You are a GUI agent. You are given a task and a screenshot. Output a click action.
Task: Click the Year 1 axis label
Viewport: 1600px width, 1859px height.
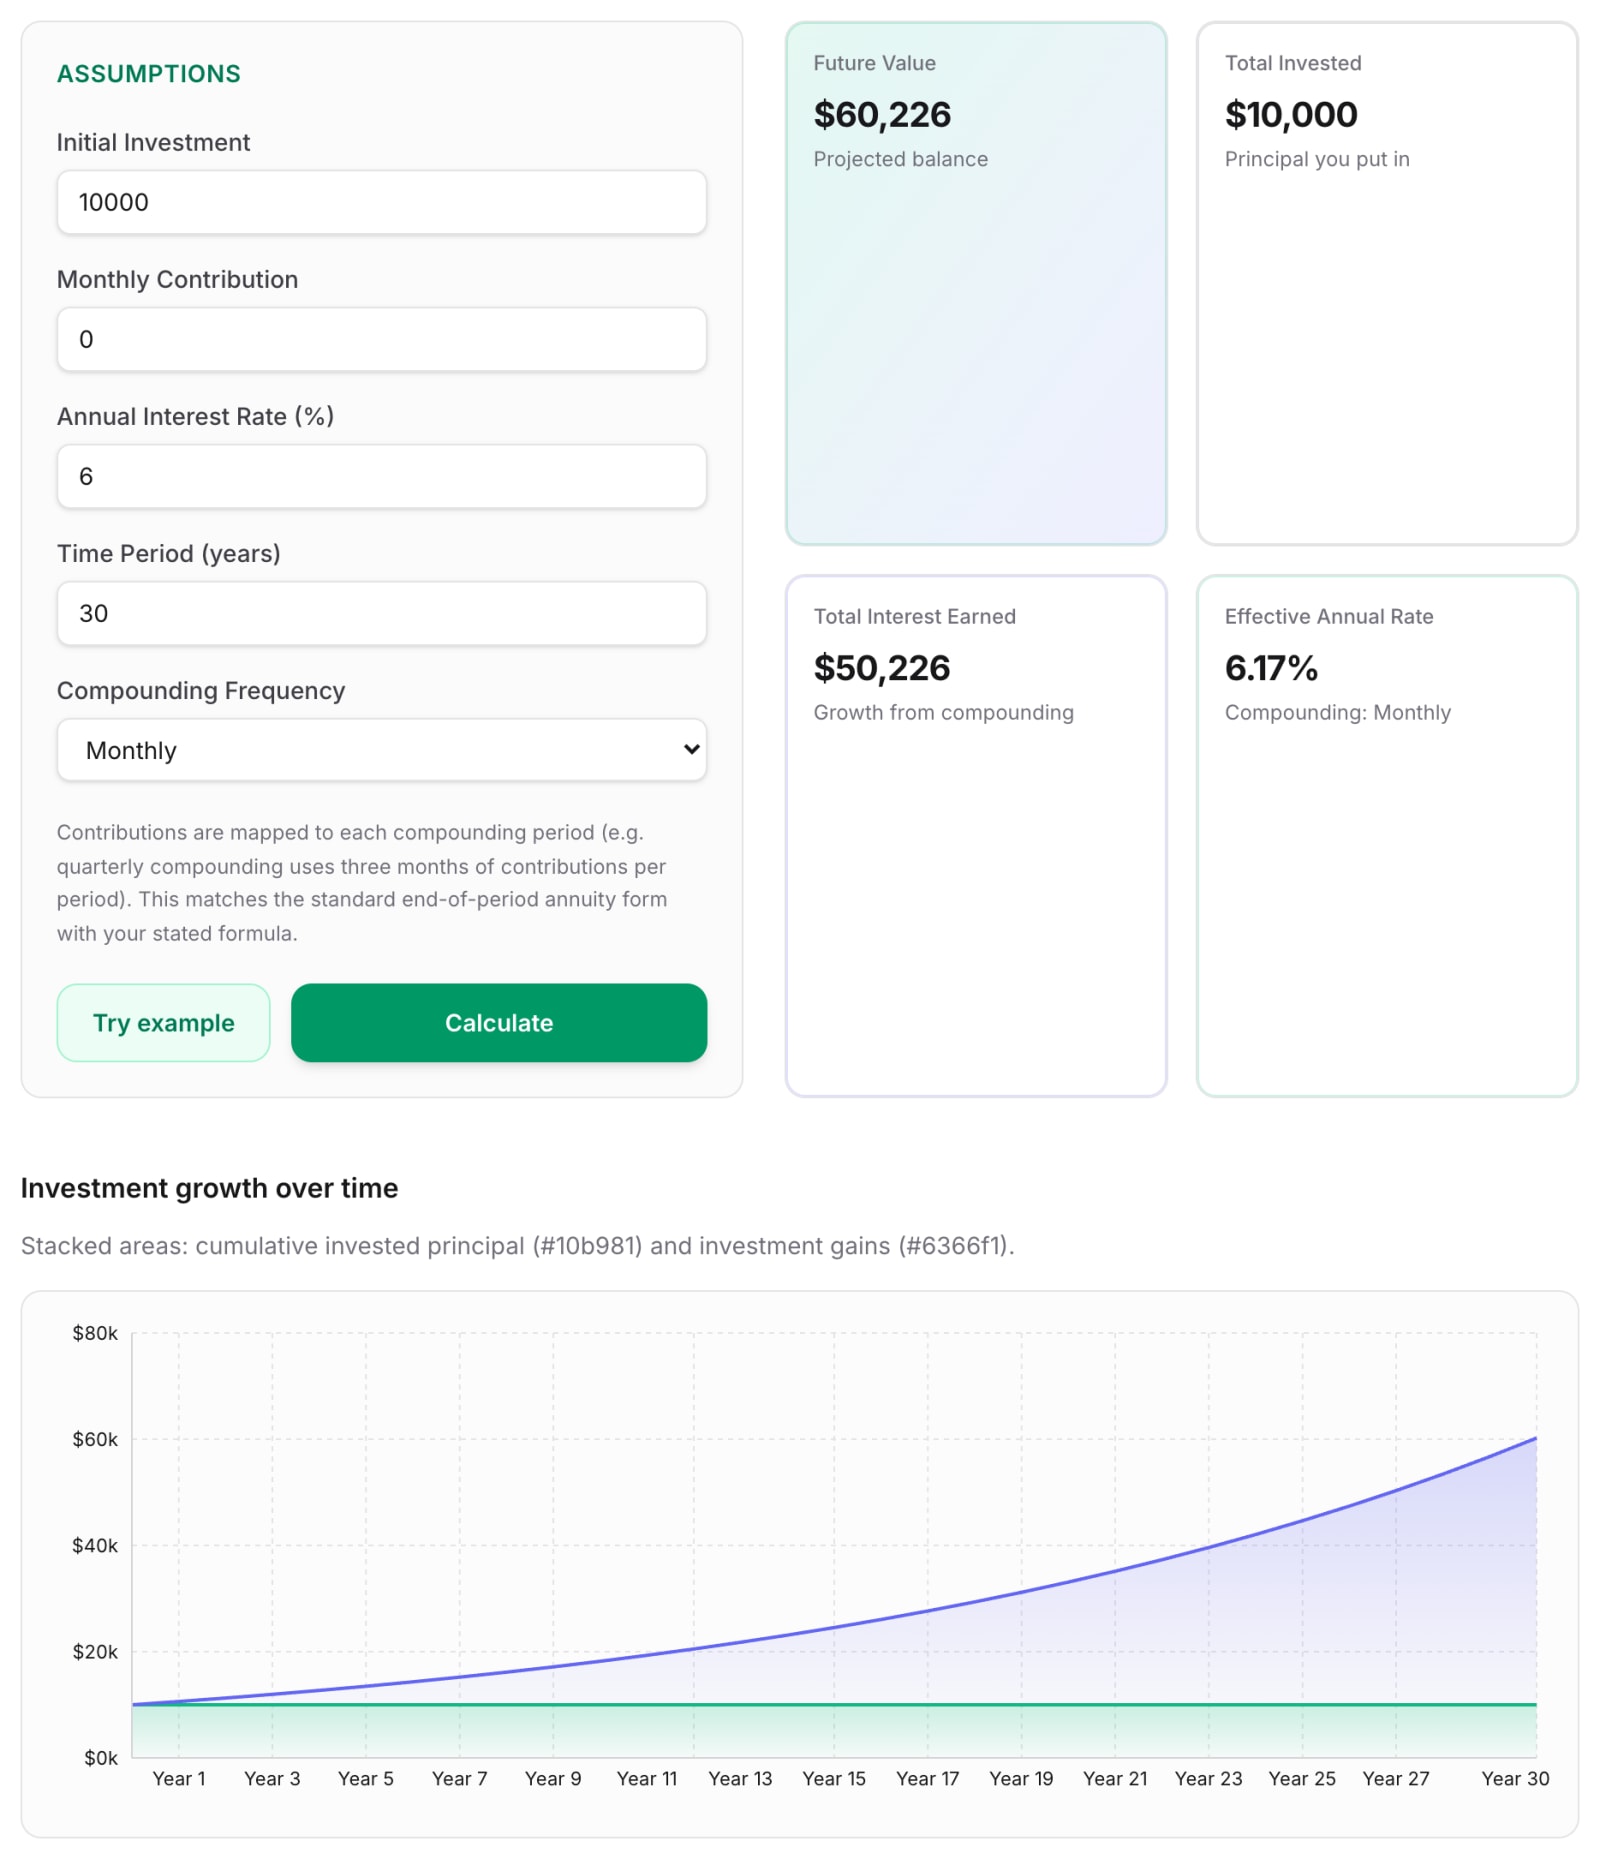[179, 1779]
